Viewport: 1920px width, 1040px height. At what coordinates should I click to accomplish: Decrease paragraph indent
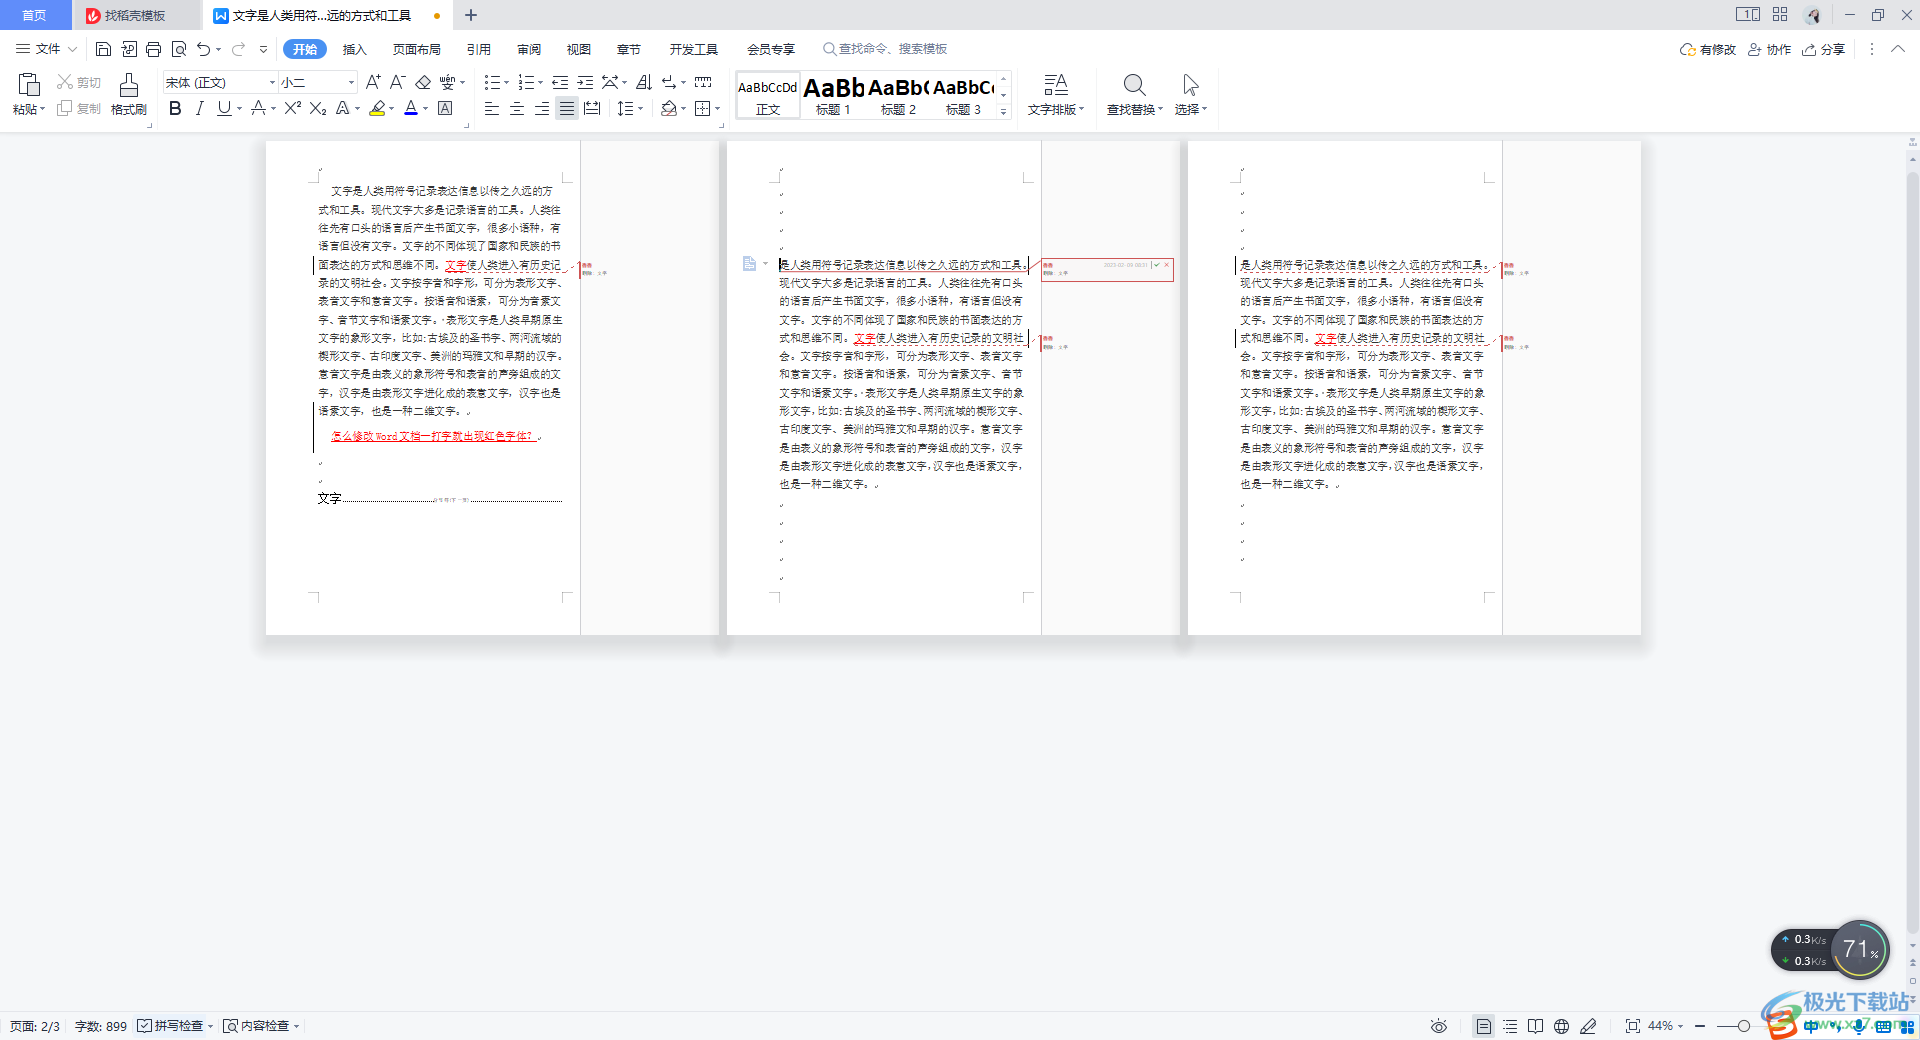[560, 82]
